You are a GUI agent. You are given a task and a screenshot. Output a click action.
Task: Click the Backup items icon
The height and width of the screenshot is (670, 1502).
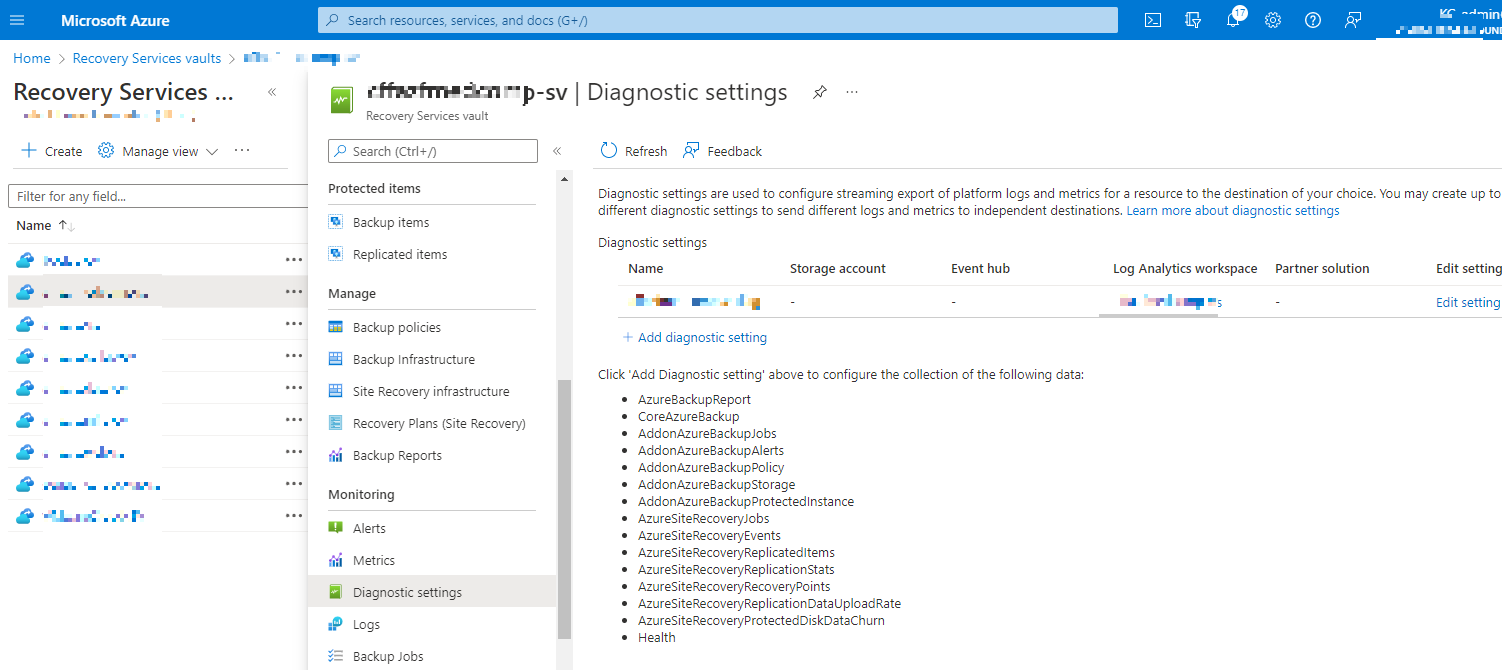coord(336,222)
